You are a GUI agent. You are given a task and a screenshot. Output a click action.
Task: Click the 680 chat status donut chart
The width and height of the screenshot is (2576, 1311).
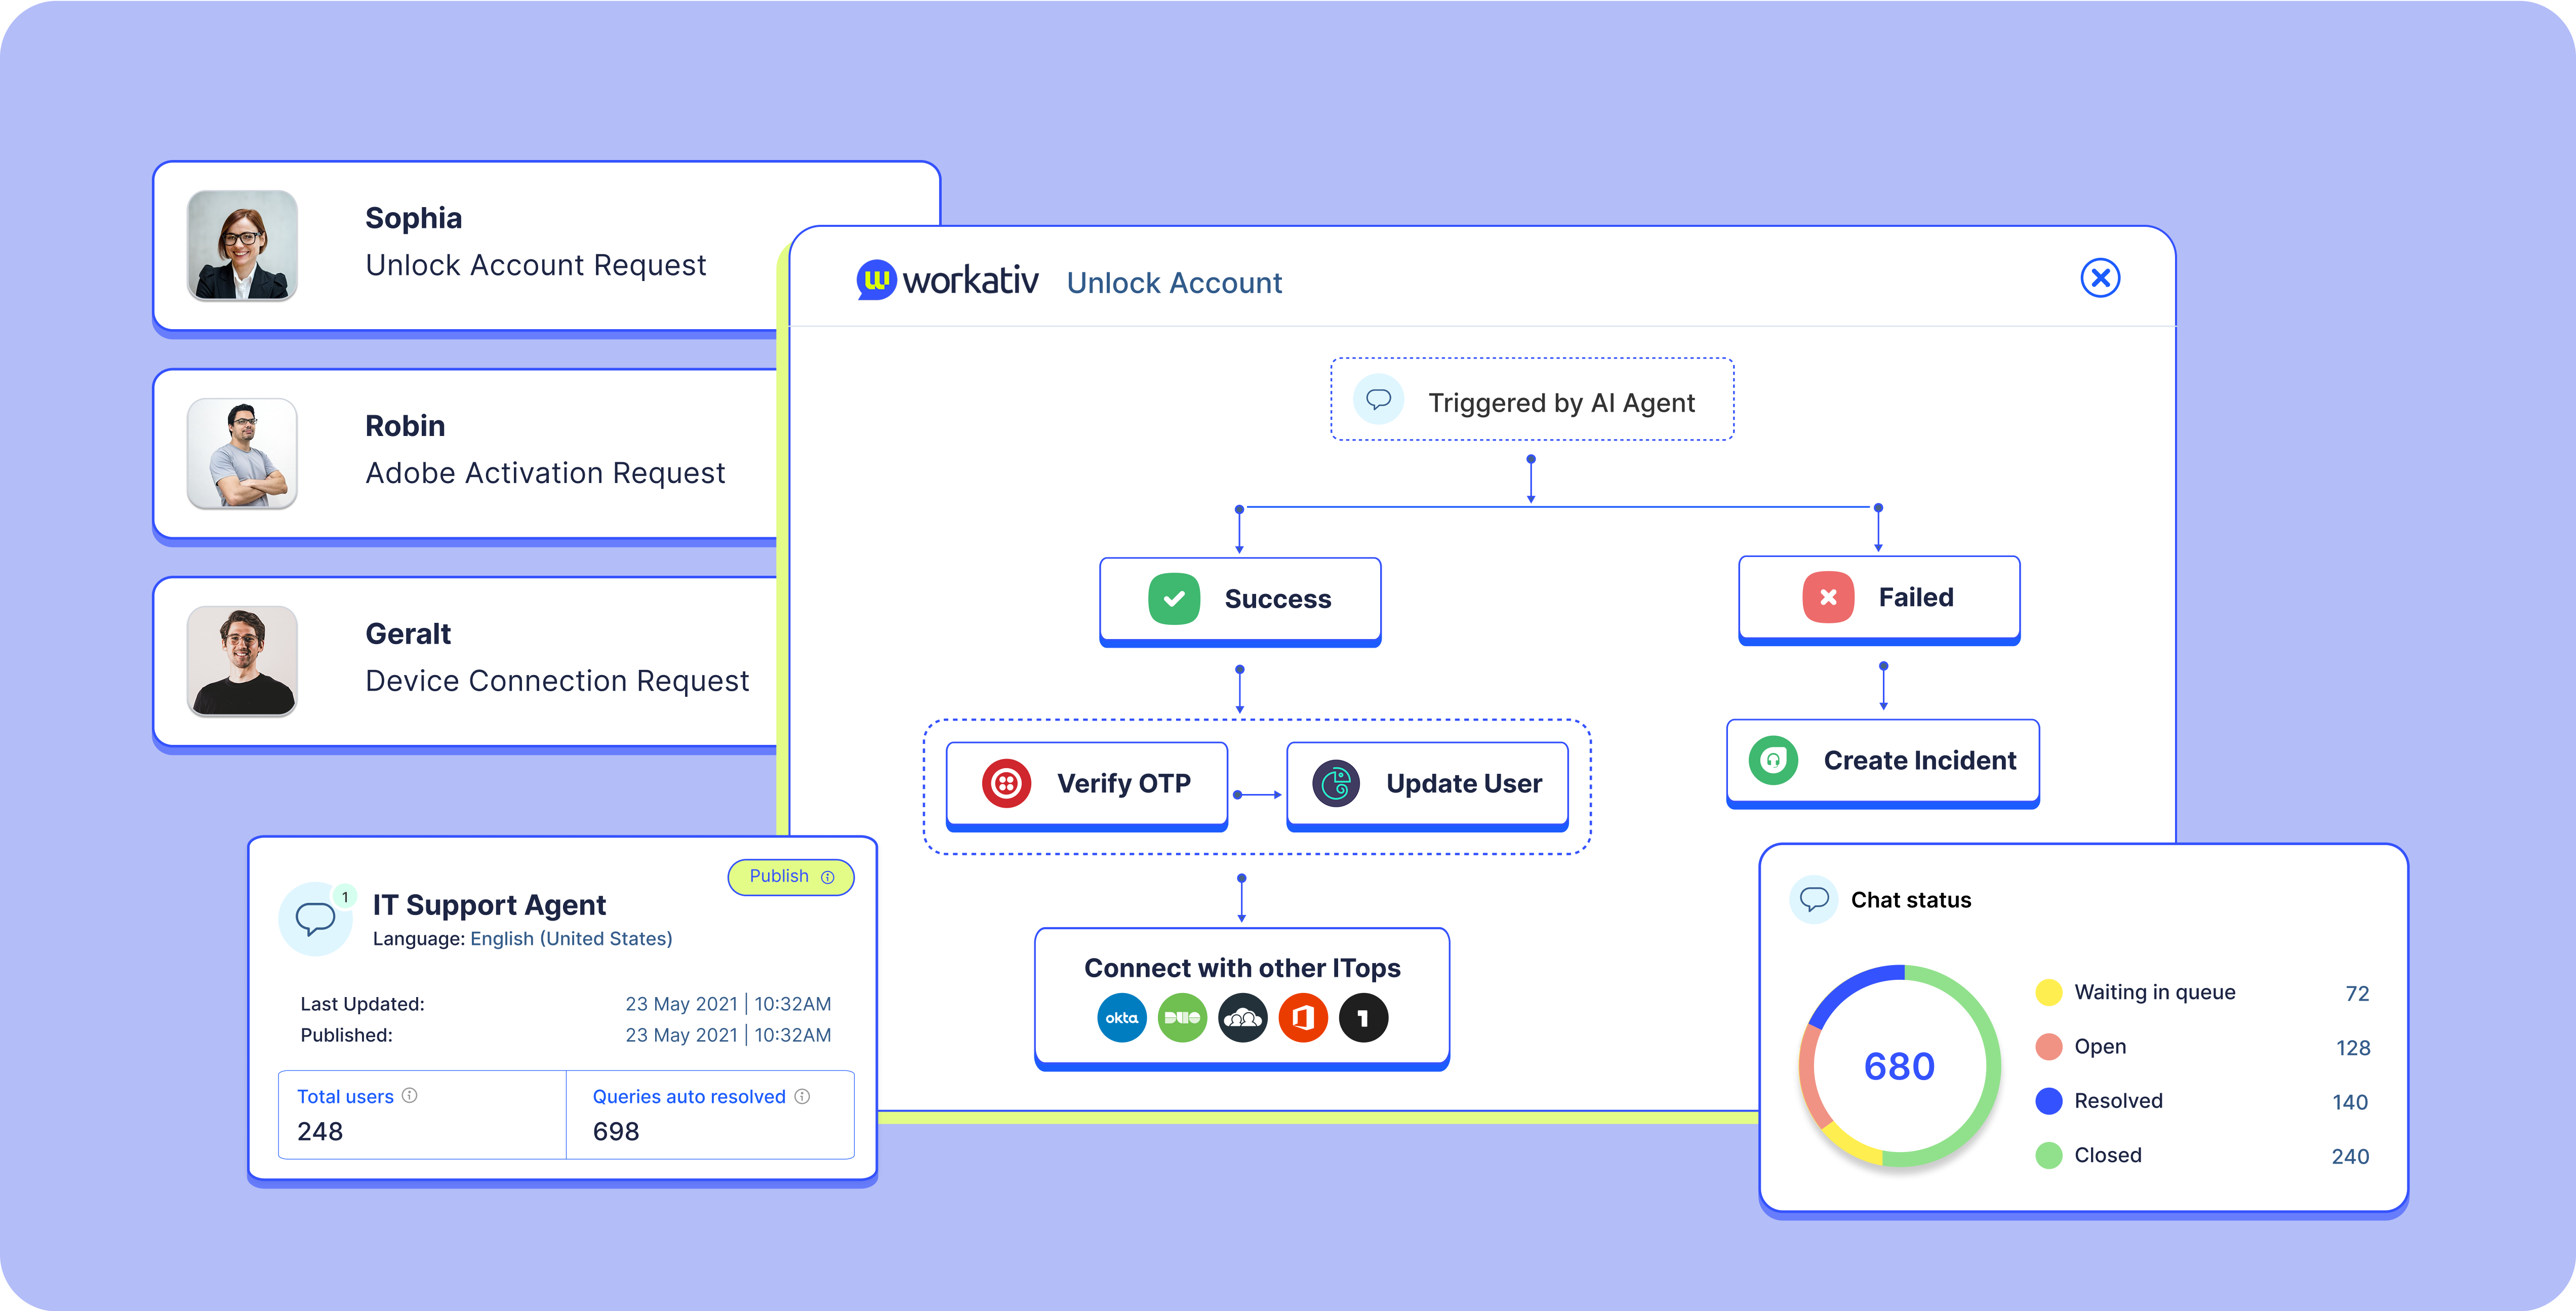[x=1899, y=1065]
